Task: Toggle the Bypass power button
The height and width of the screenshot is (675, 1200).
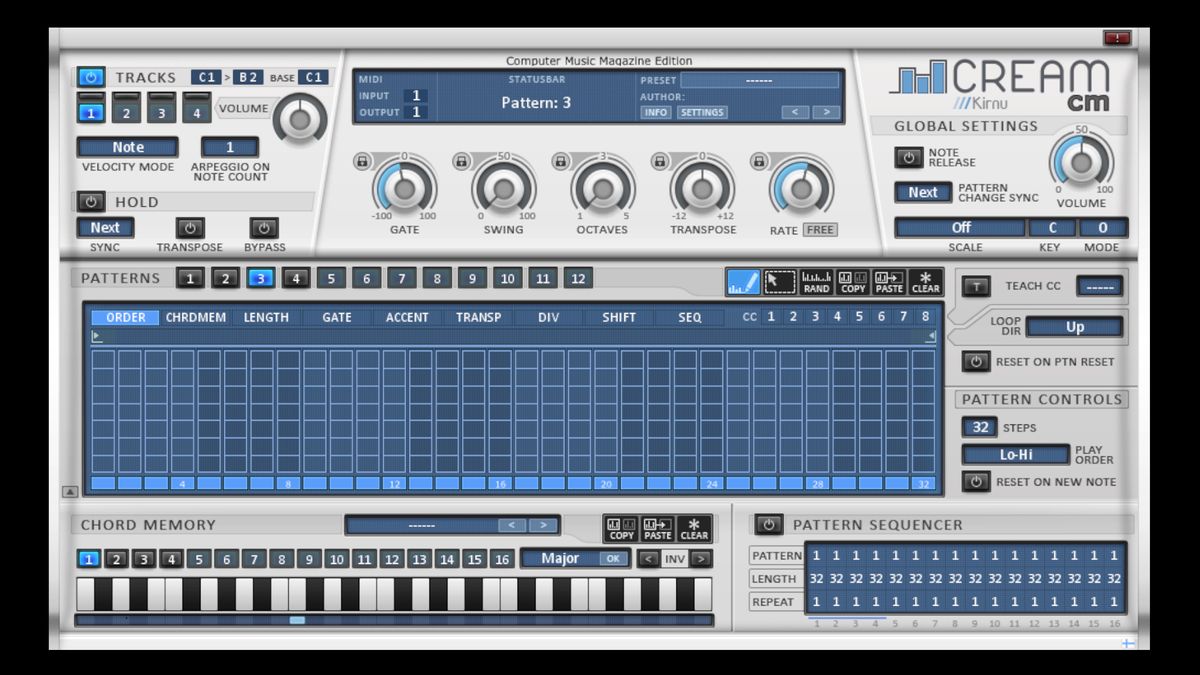Action: point(264,228)
